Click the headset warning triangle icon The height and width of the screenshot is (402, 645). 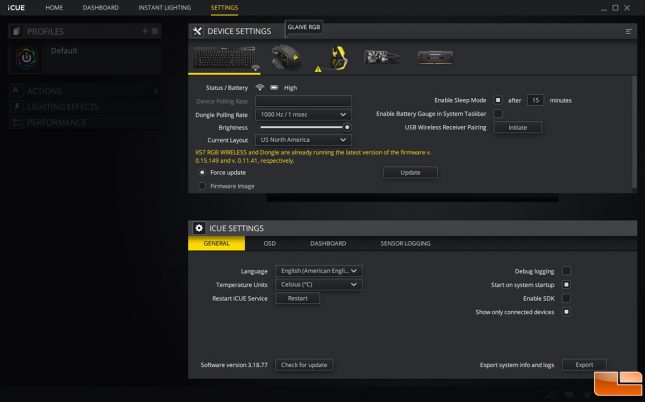pos(318,69)
